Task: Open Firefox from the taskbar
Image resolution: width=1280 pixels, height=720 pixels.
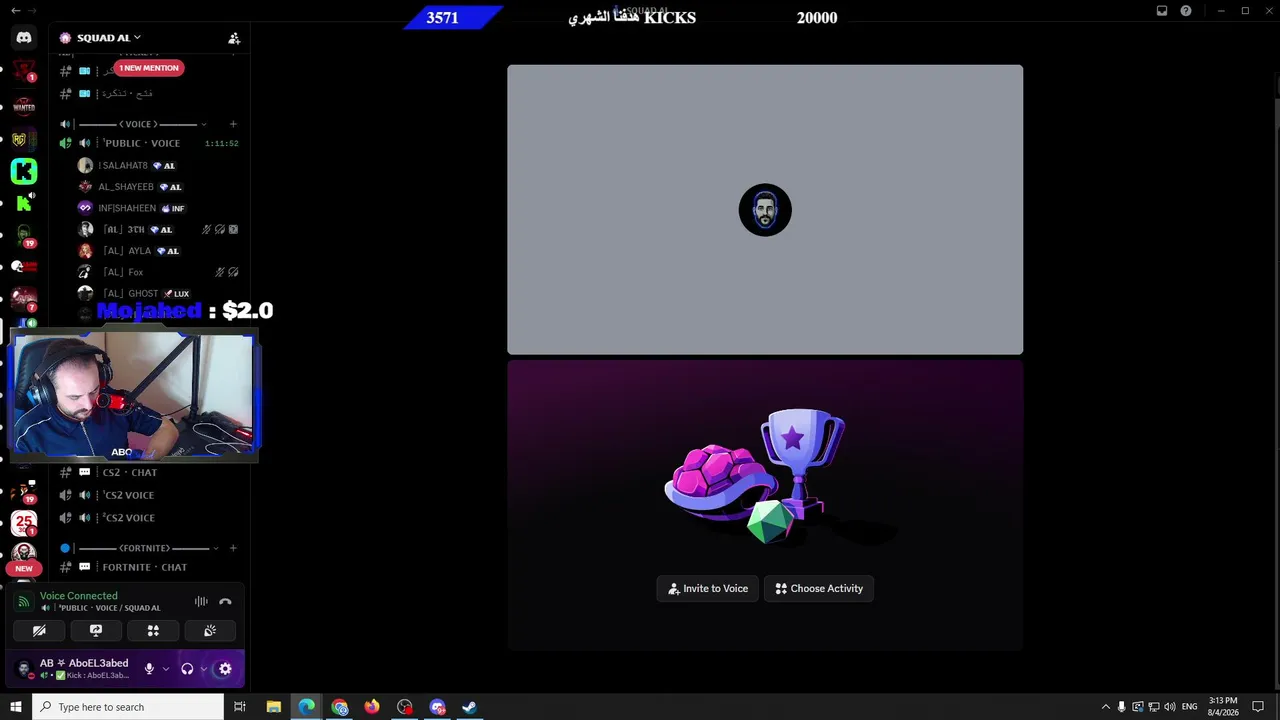Action: (372, 707)
